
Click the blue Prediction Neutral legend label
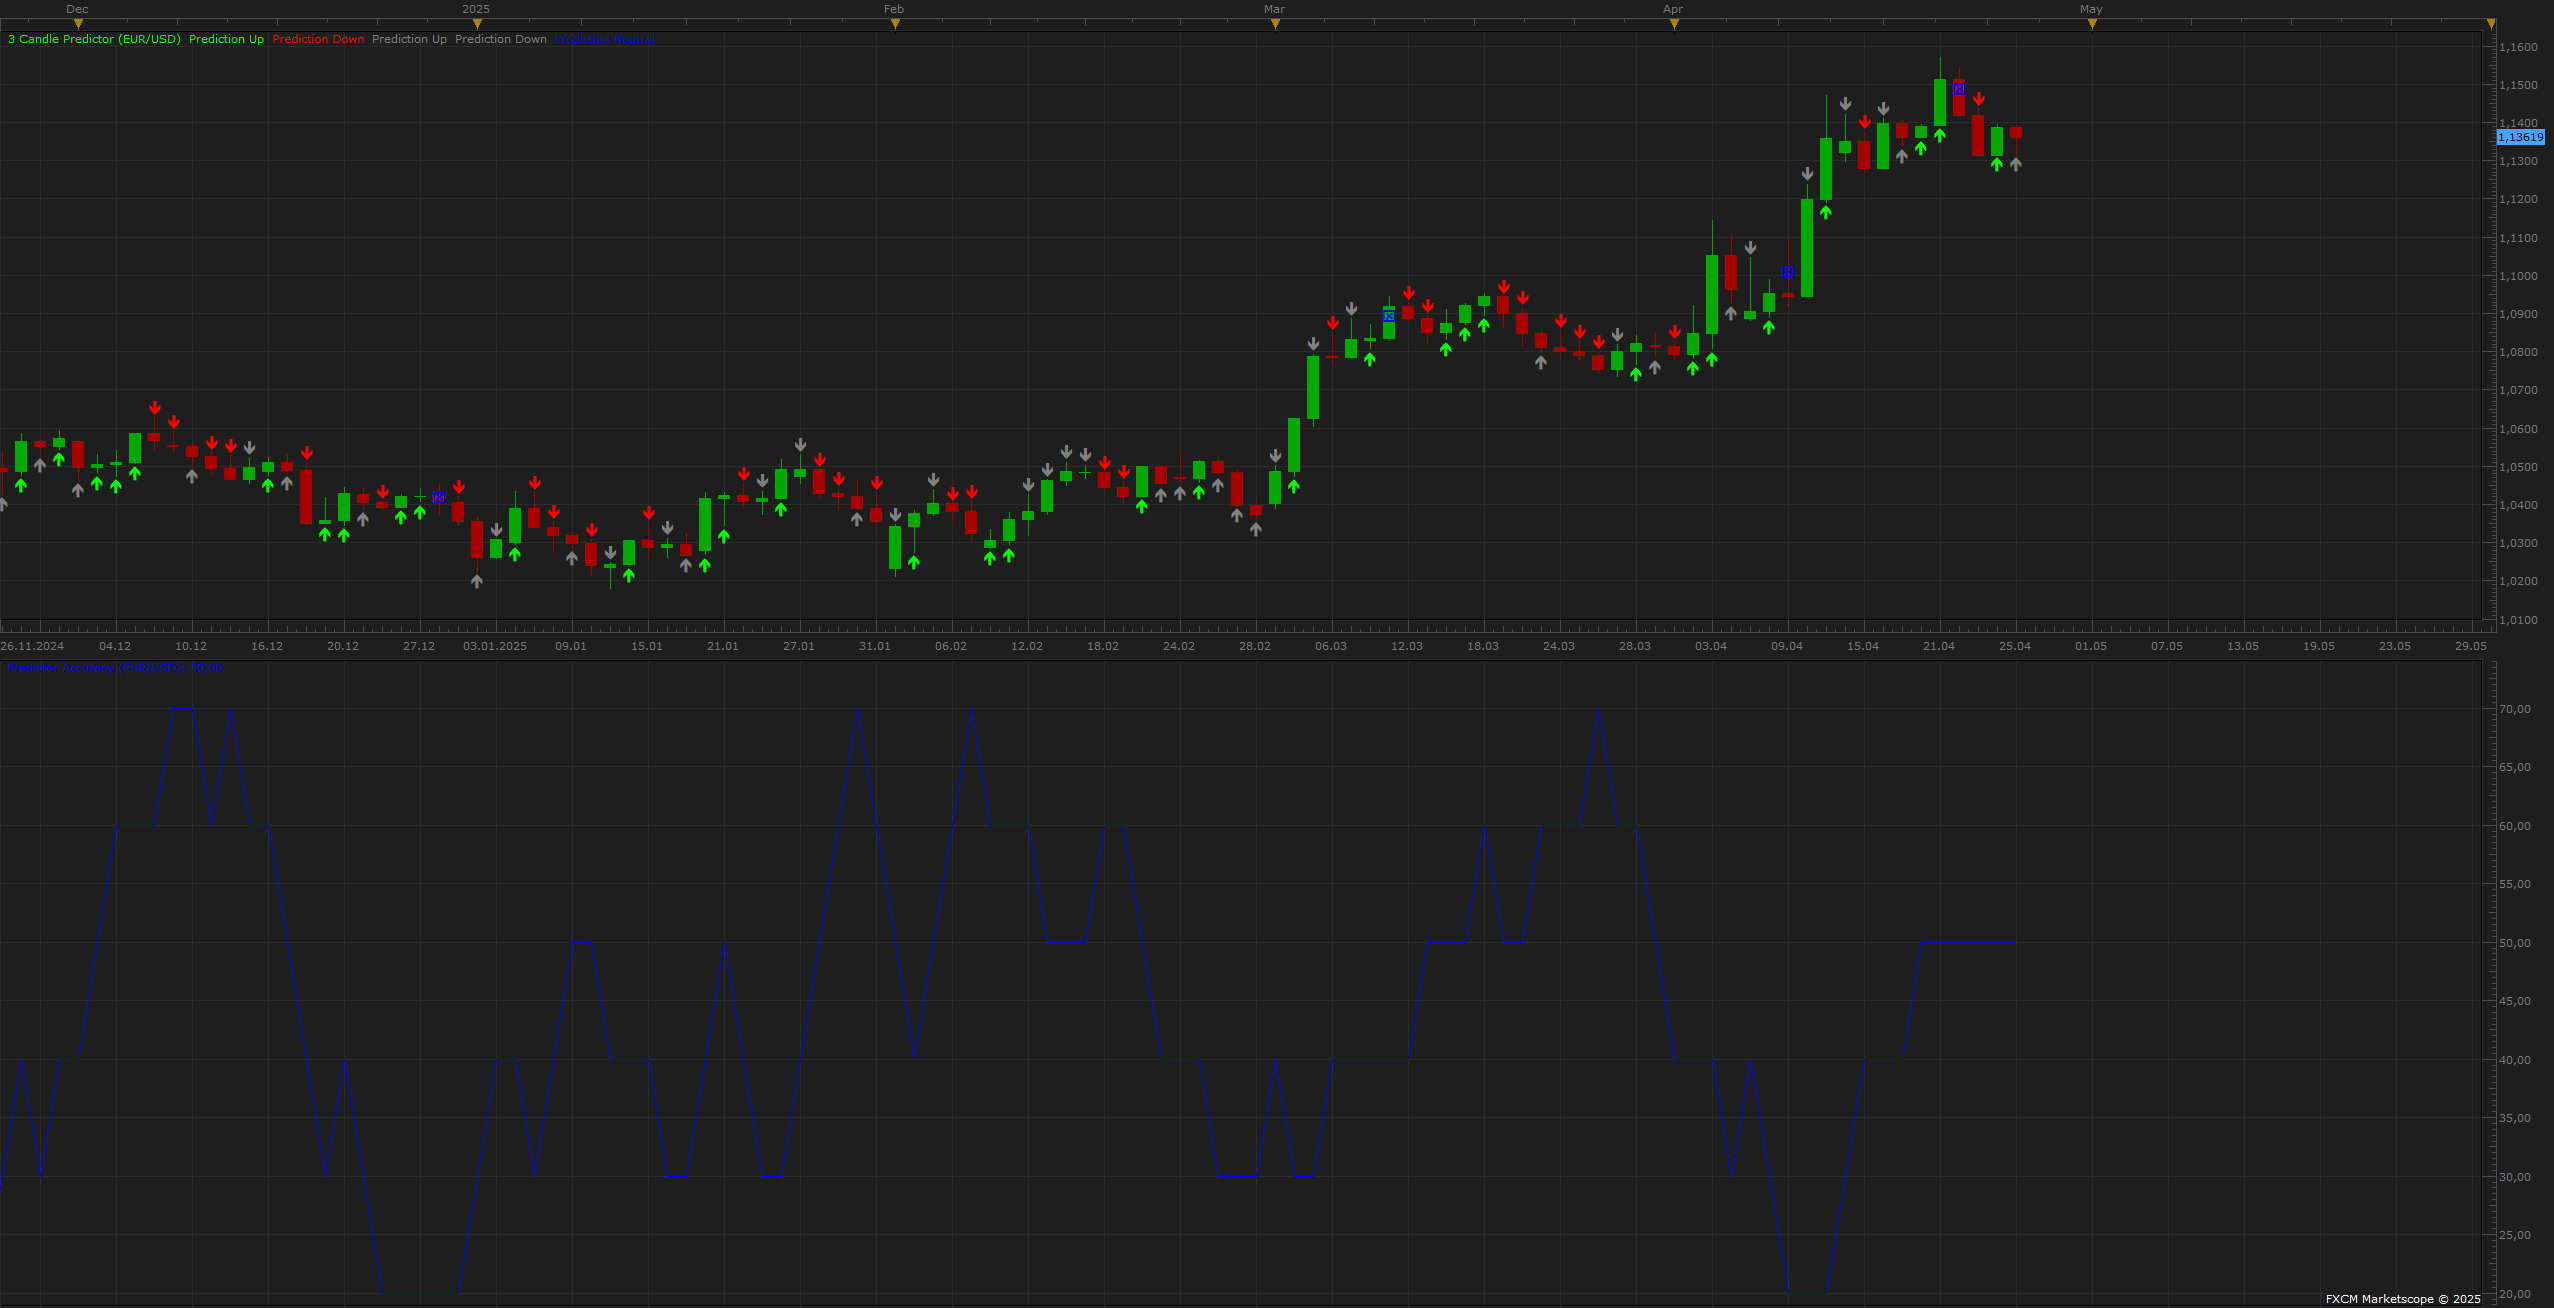(x=605, y=39)
